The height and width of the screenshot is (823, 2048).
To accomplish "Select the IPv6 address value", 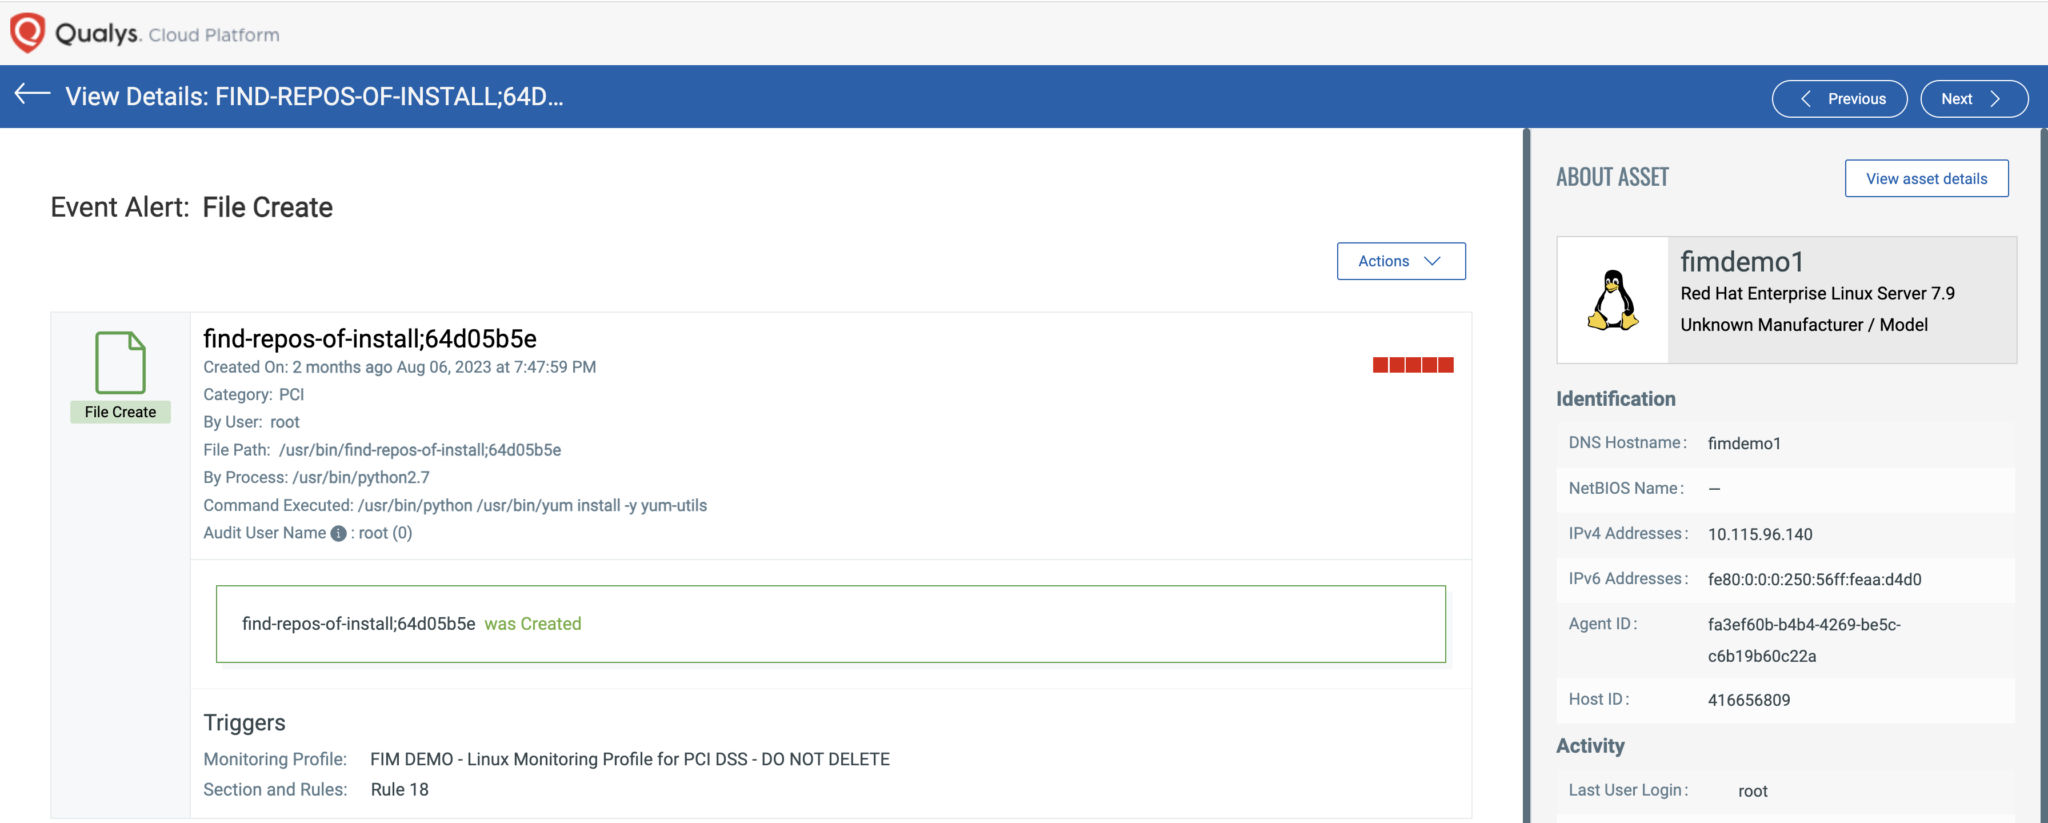I will 1814,580.
